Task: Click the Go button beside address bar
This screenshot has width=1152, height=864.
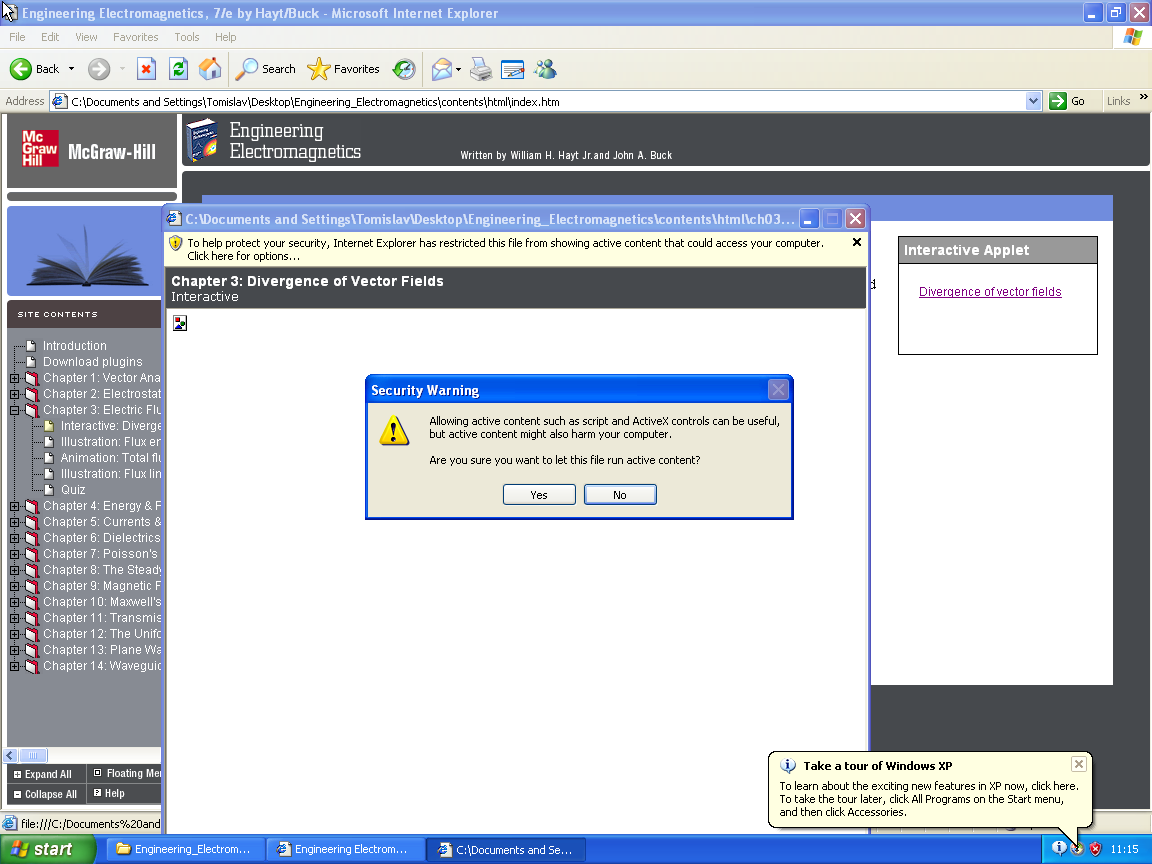Action: (x=1068, y=101)
